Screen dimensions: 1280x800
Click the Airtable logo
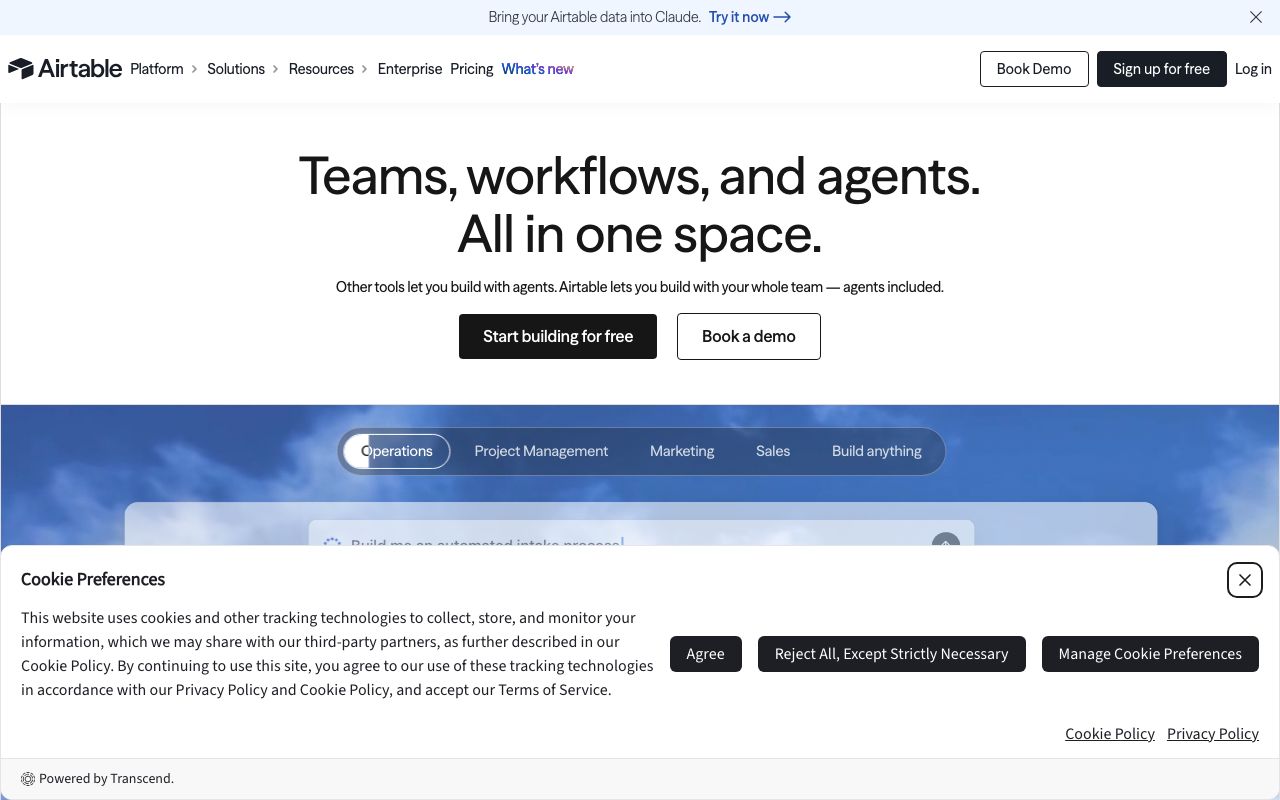65,68
